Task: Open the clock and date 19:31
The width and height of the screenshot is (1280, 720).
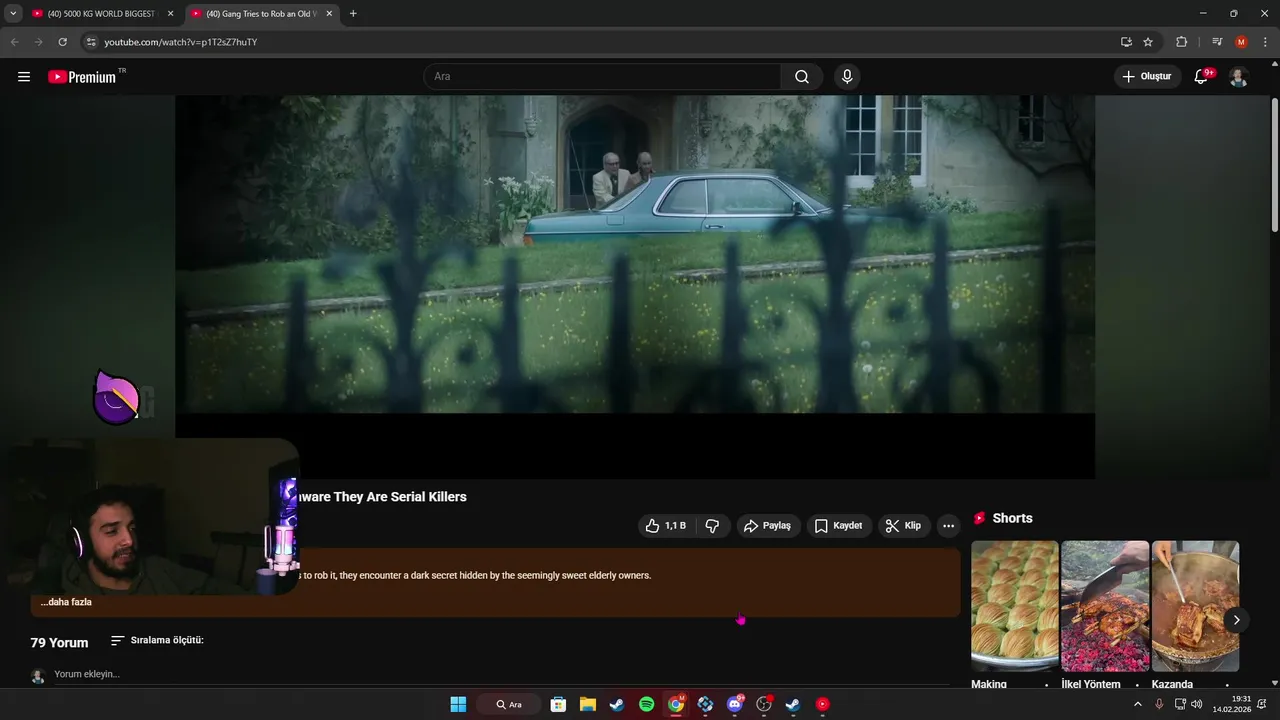Action: [1231, 704]
